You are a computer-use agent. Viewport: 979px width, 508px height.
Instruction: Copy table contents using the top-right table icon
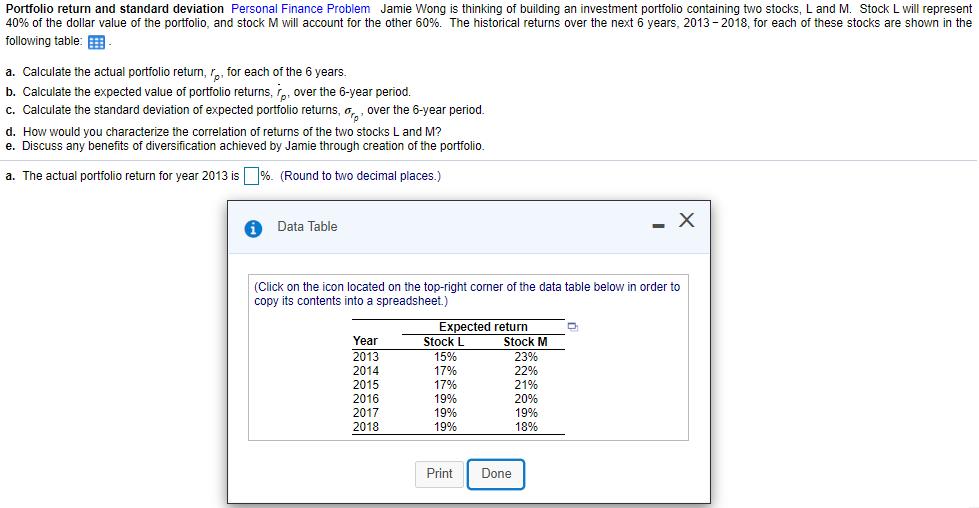point(573,326)
